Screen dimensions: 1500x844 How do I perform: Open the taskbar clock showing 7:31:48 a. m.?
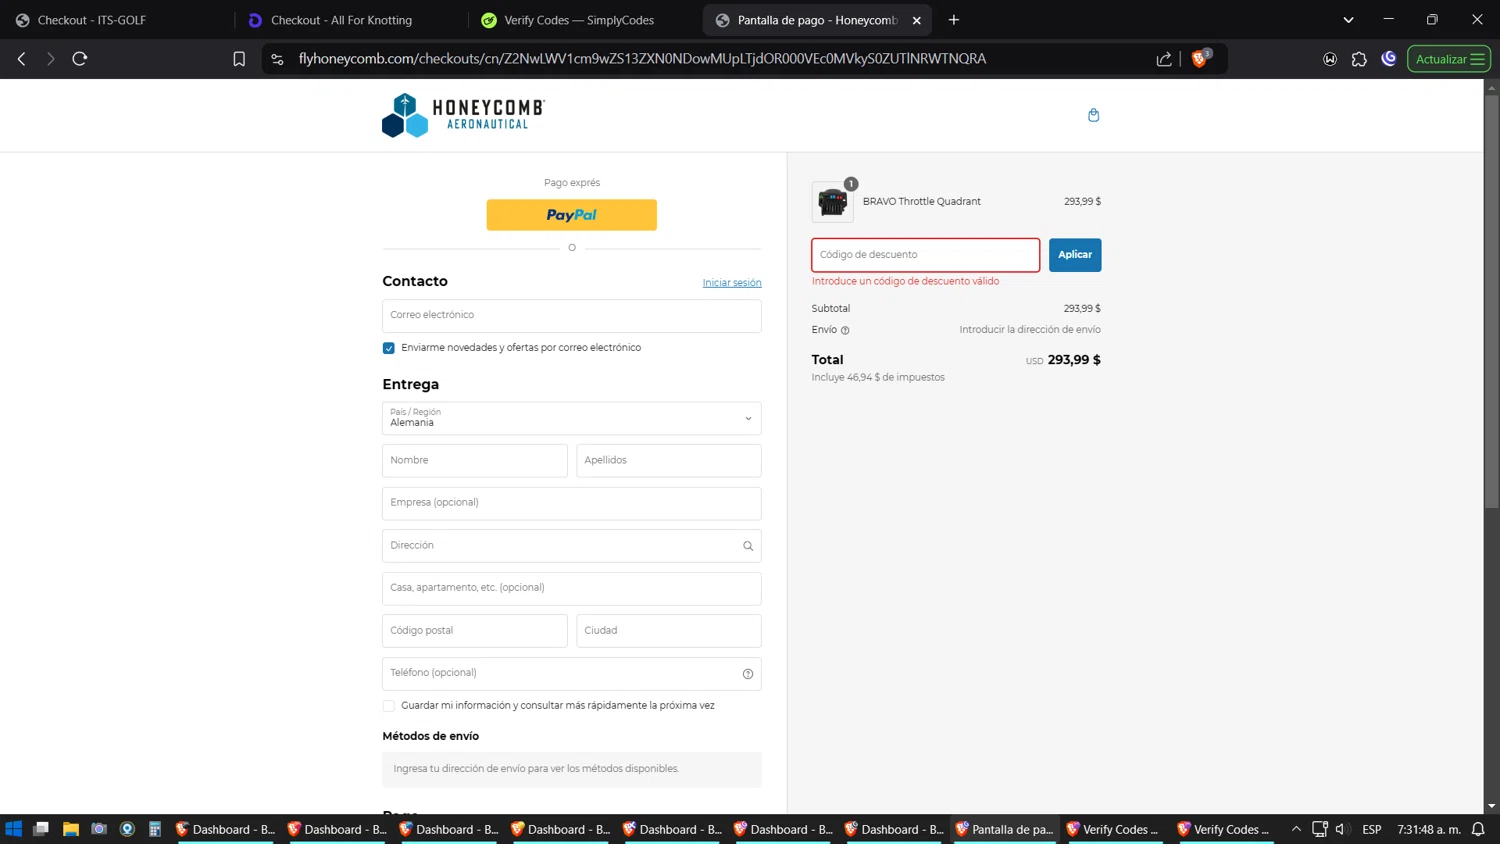click(1429, 829)
